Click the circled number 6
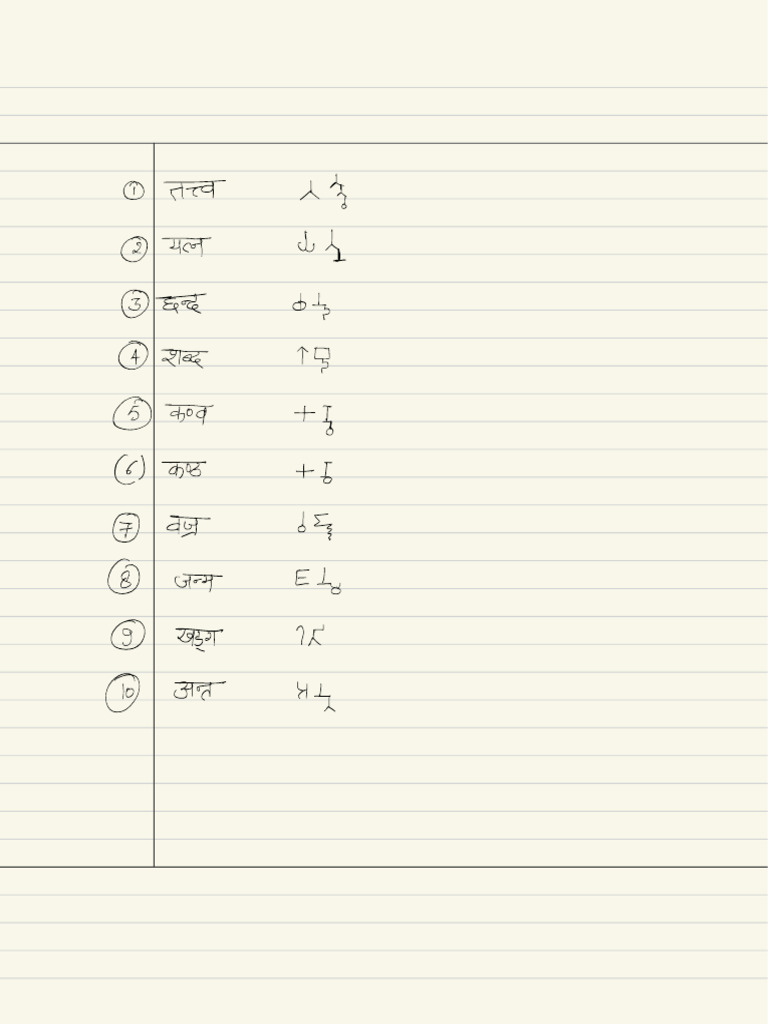This screenshot has height=1024, width=768. [x=130, y=469]
